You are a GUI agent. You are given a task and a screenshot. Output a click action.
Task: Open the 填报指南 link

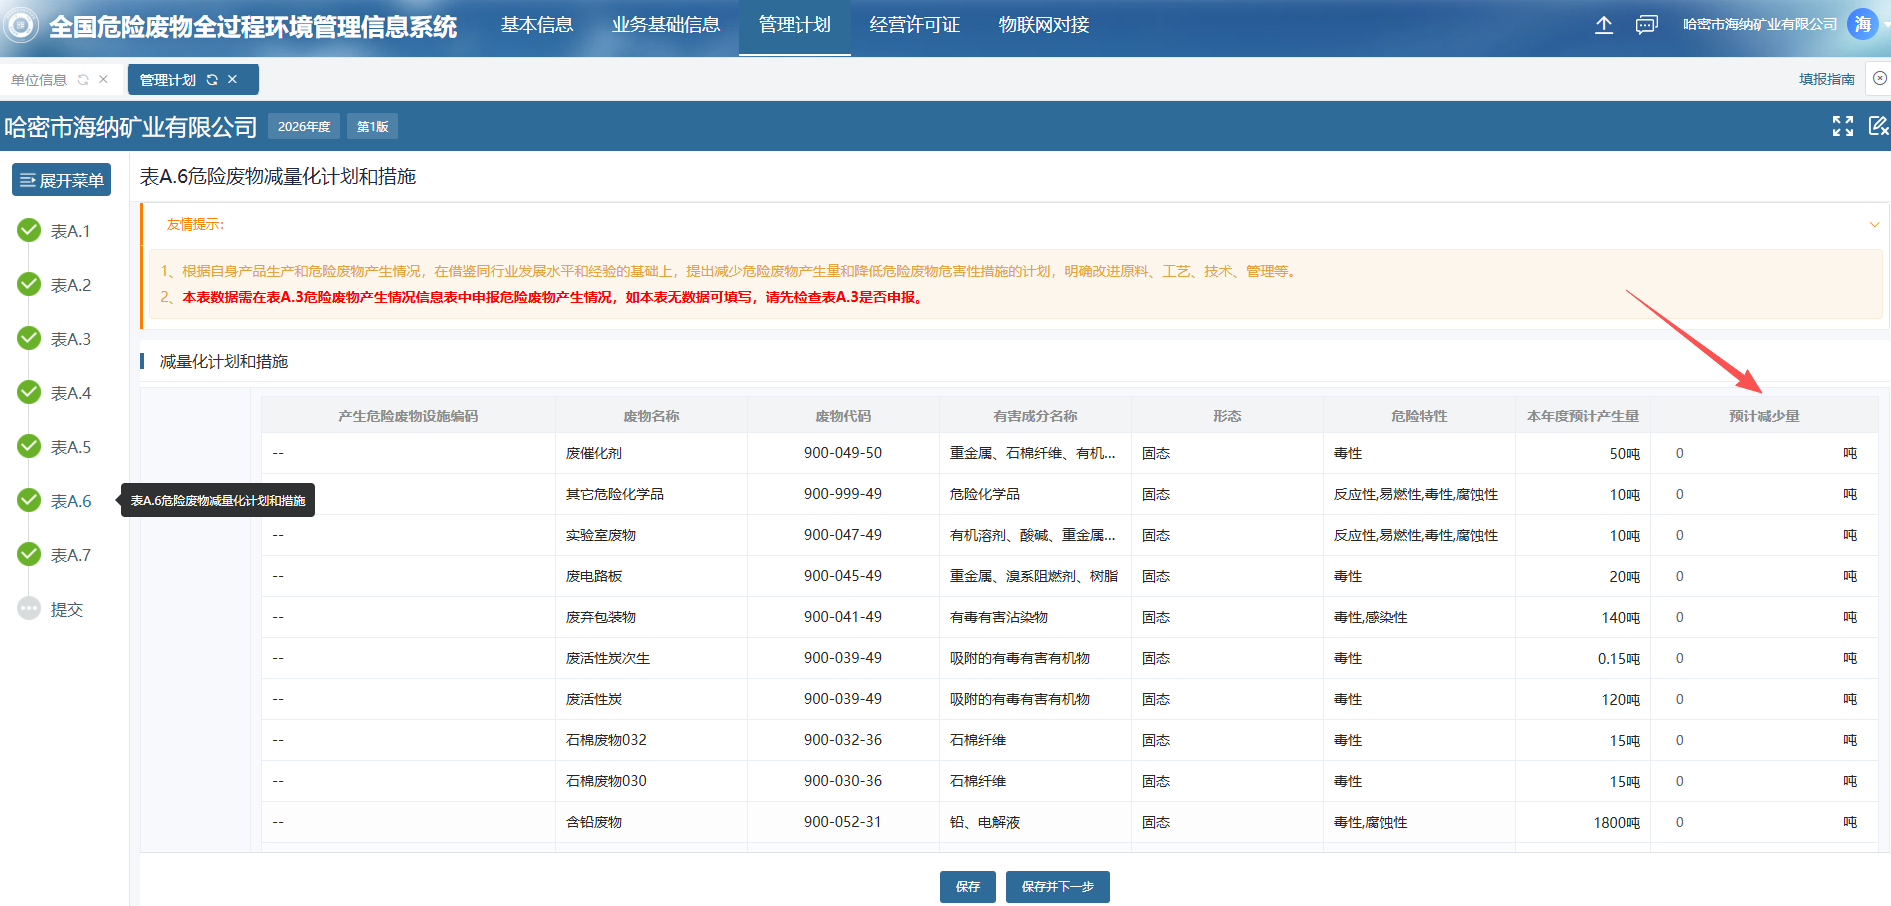click(x=1826, y=79)
